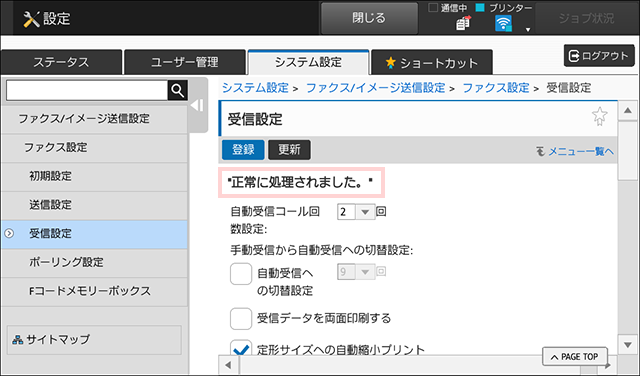Image resolution: width=640 pixels, height=376 pixels.
Task: Open Fコードメモリーボックス in the sidebar
Action: (94, 291)
